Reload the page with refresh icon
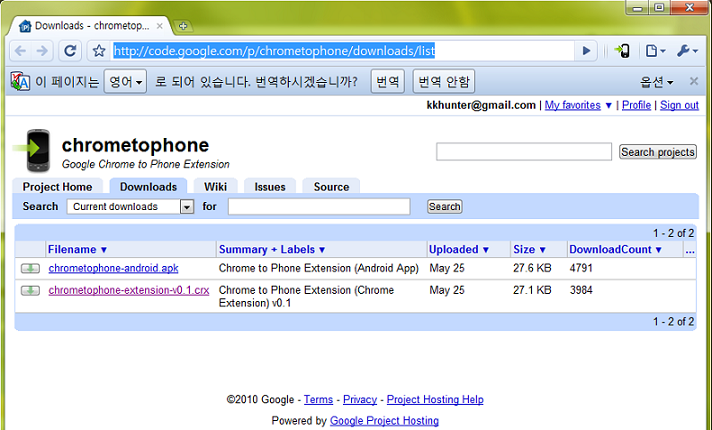Screen dimensions: 712x430 click(x=70, y=51)
